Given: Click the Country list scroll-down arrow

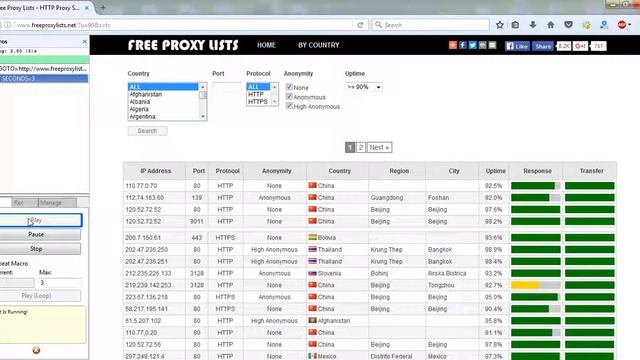Looking at the screenshot, I should coord(203,116).
